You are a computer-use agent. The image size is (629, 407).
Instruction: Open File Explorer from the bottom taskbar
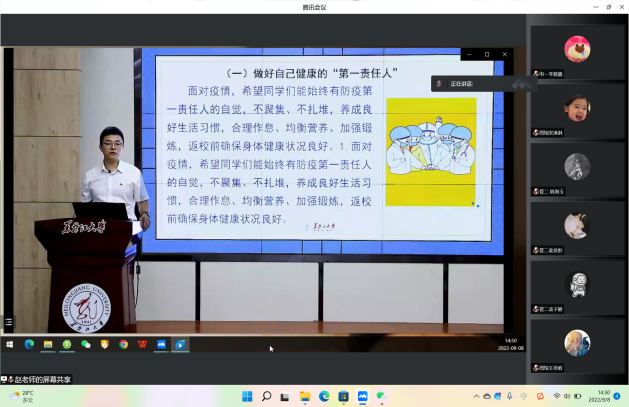point(305,396)
